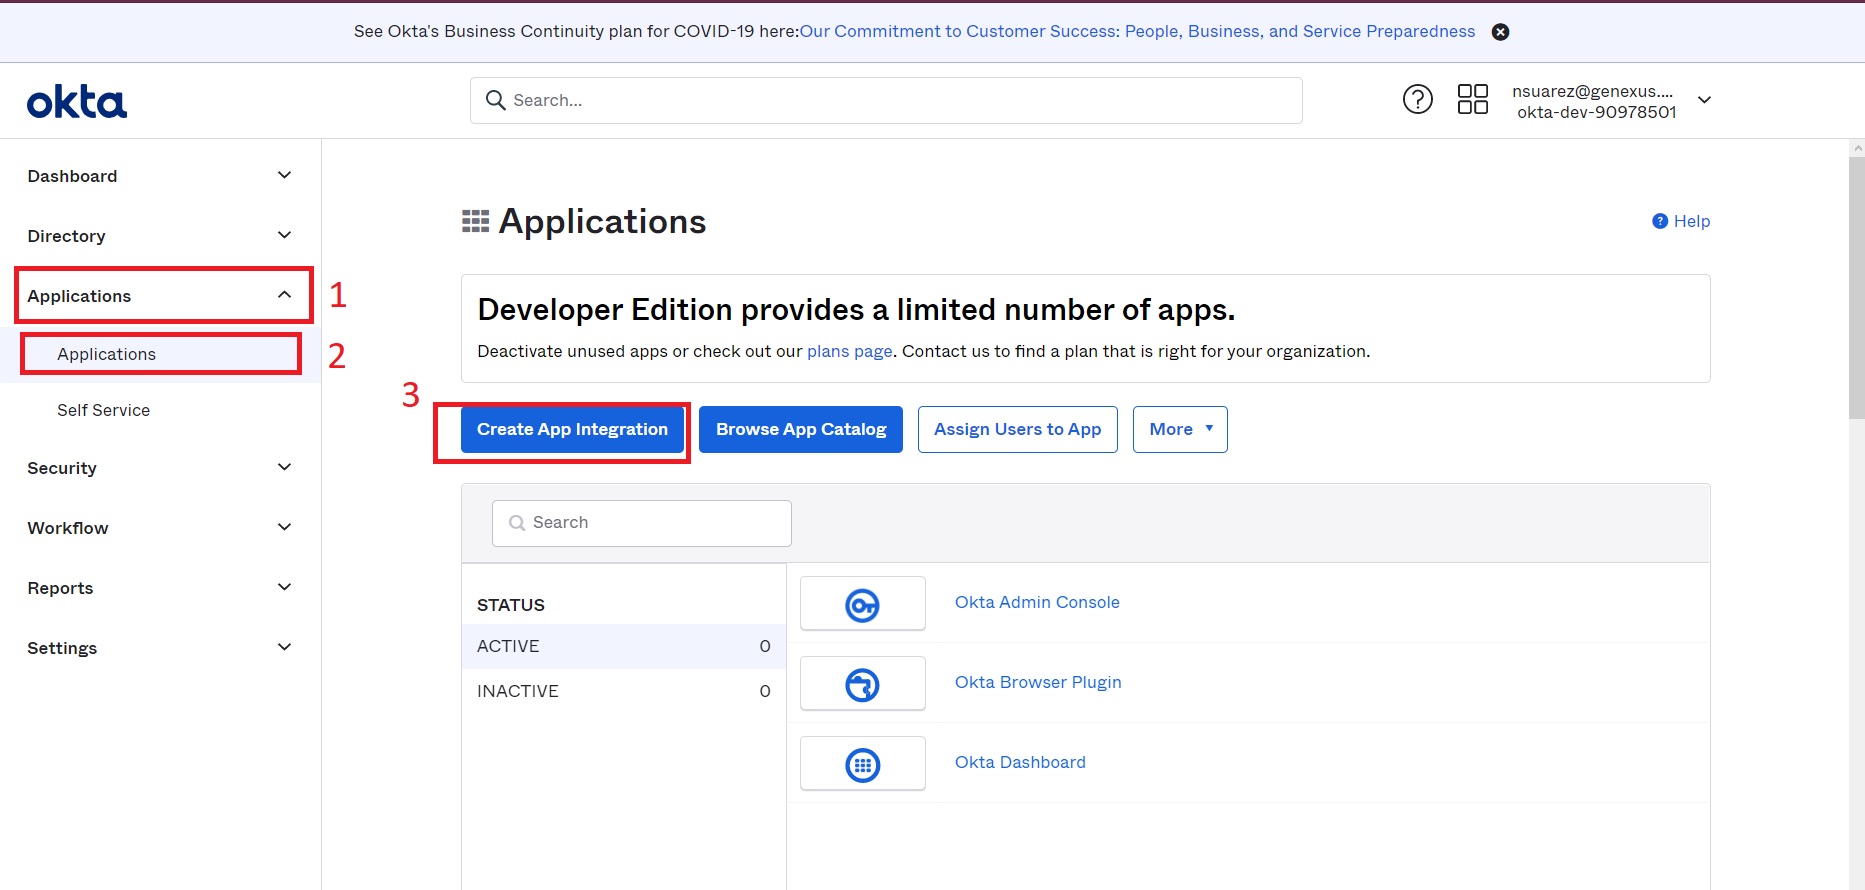Open the Okta Dashboard link
Screen dimensions: 1865x890
click(x=1020, y=762)
